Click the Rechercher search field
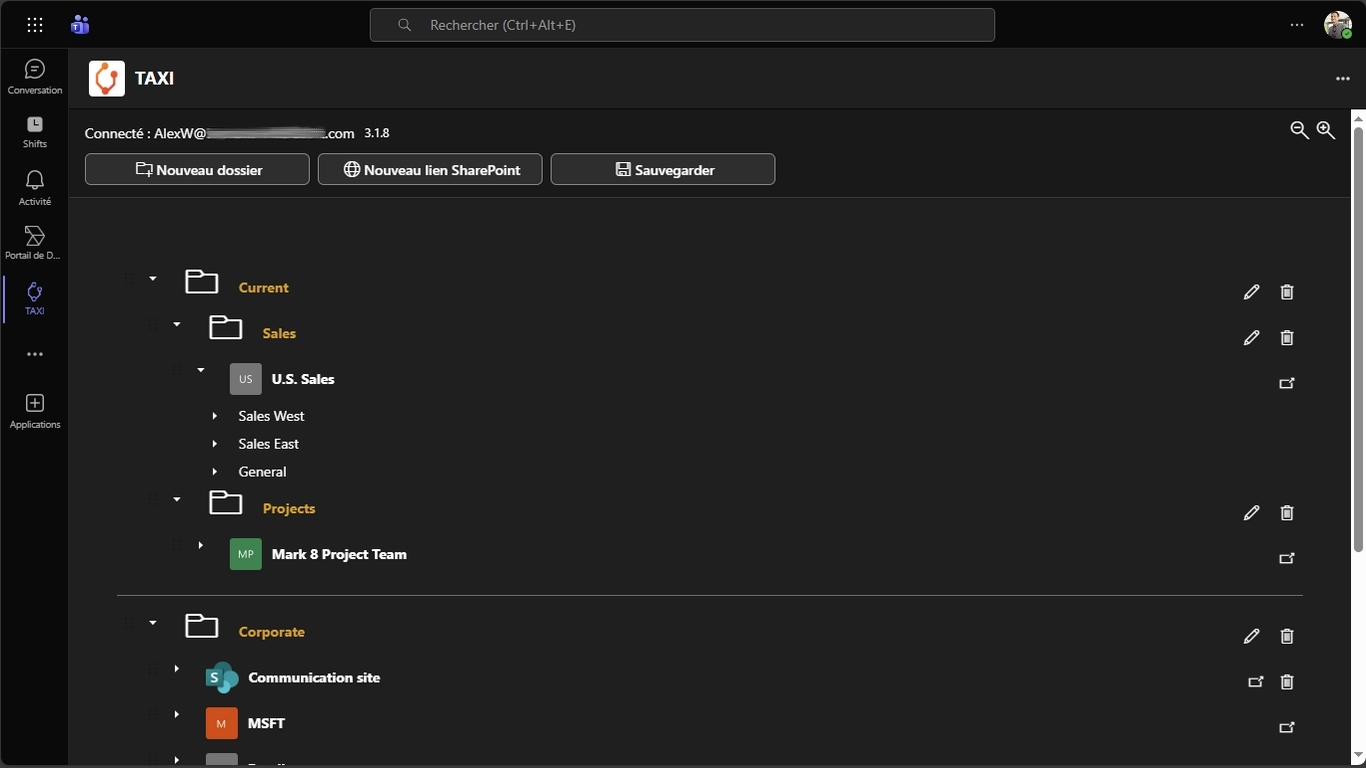 682,25
